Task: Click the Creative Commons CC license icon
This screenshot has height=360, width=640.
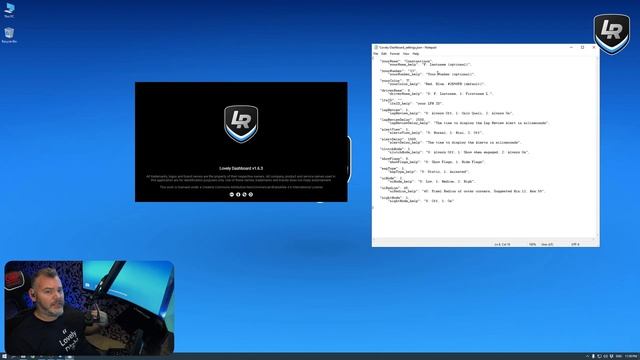Action: pos(231,194)
